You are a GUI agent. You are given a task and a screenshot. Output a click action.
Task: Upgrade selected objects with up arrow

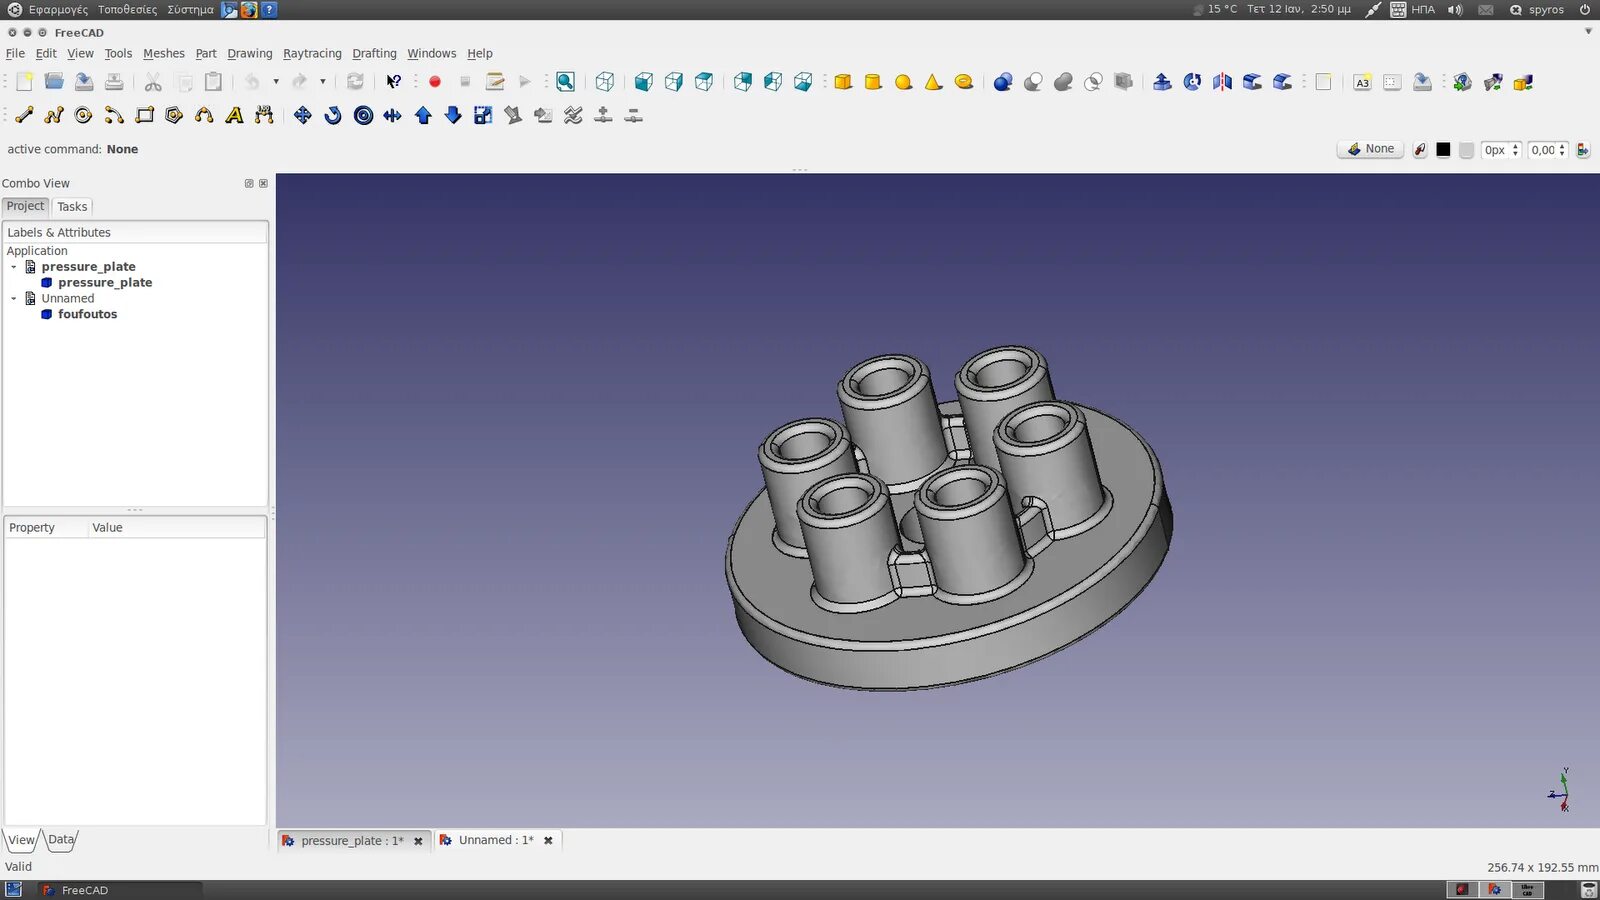coord(423,115)
